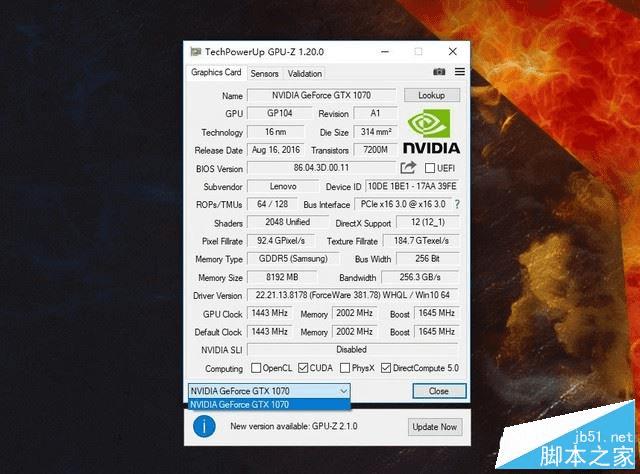Click the Lookup button
Viewport: 640px width, 474px height.
432,95
